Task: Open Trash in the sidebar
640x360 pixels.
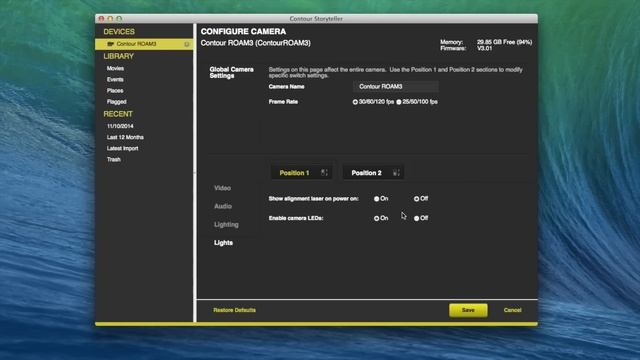Action: (x=113, y=160)
